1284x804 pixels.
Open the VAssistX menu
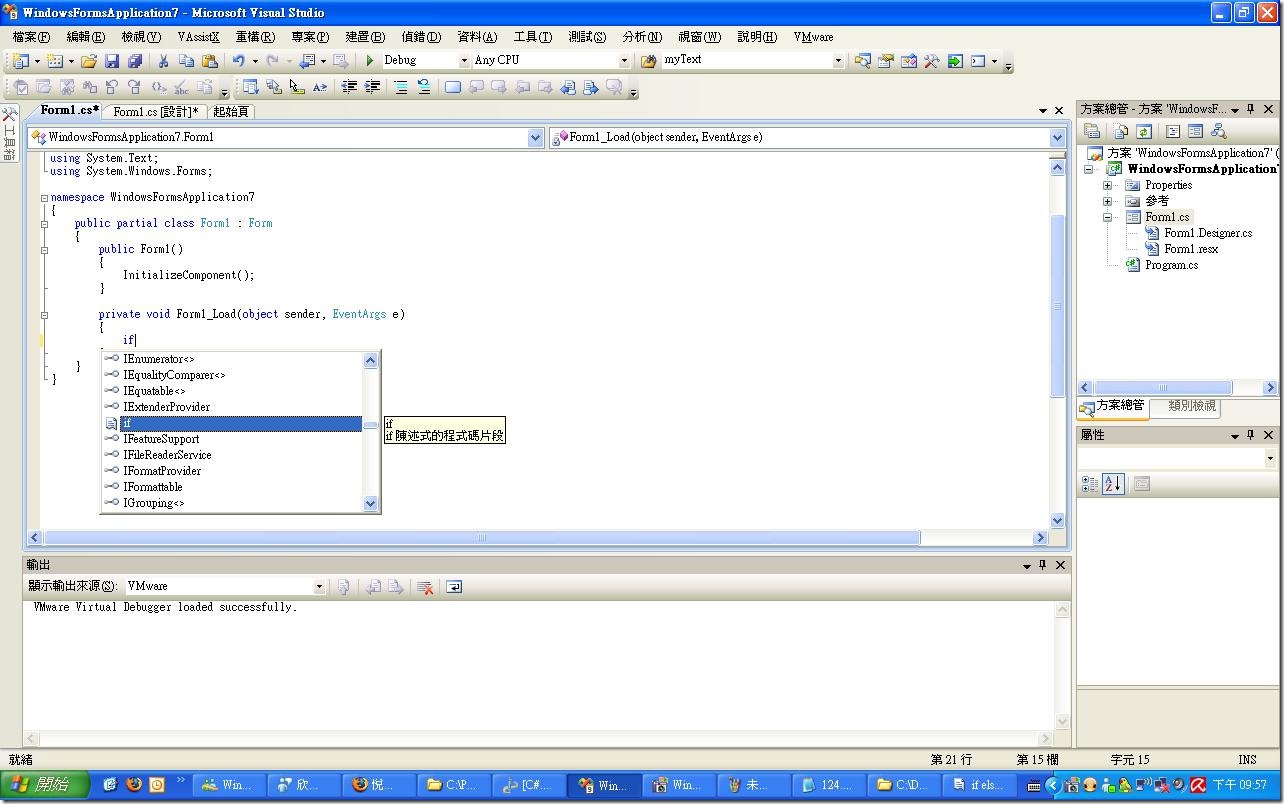click(x=198, y=37)
